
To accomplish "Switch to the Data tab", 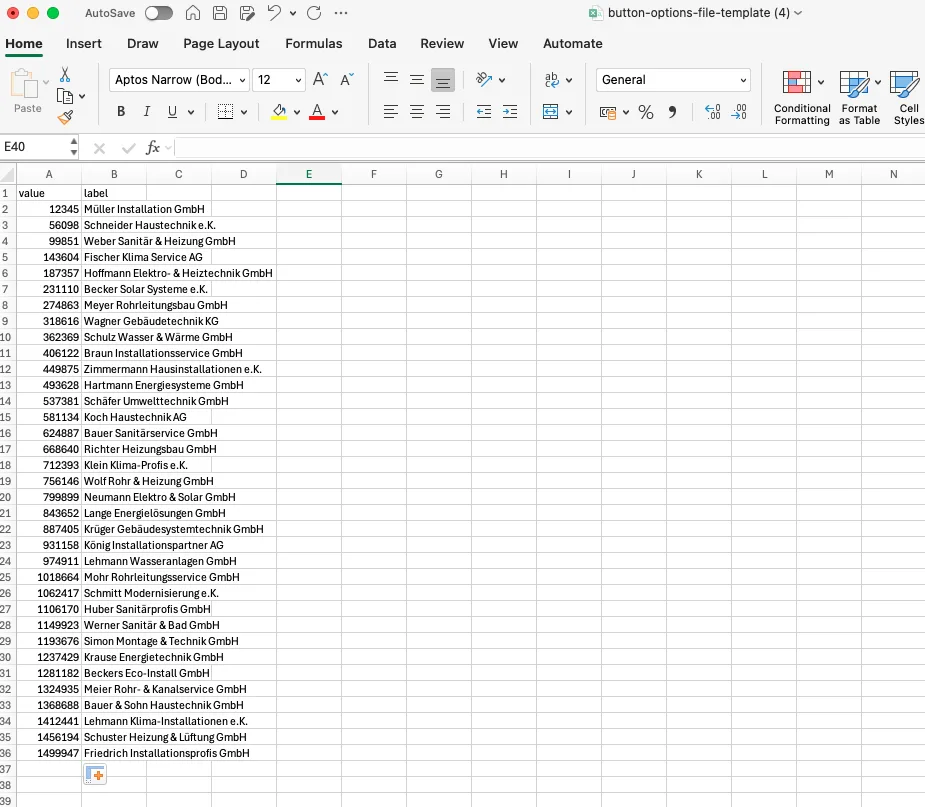I will [382, 44].
